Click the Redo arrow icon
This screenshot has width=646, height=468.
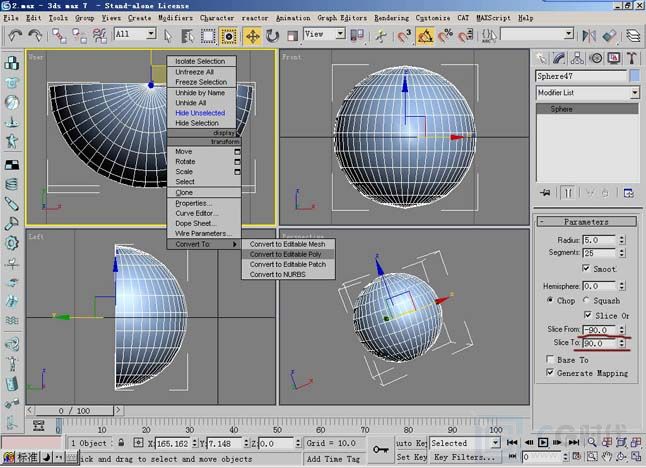coord(35,36)
